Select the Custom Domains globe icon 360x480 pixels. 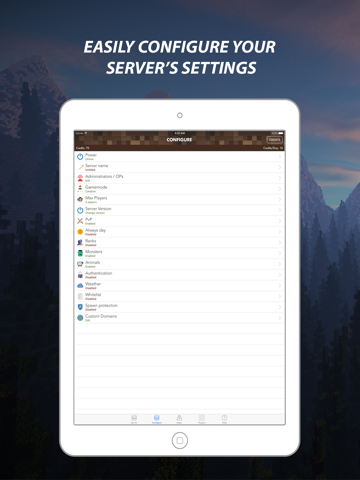click(x=80, y=318)
